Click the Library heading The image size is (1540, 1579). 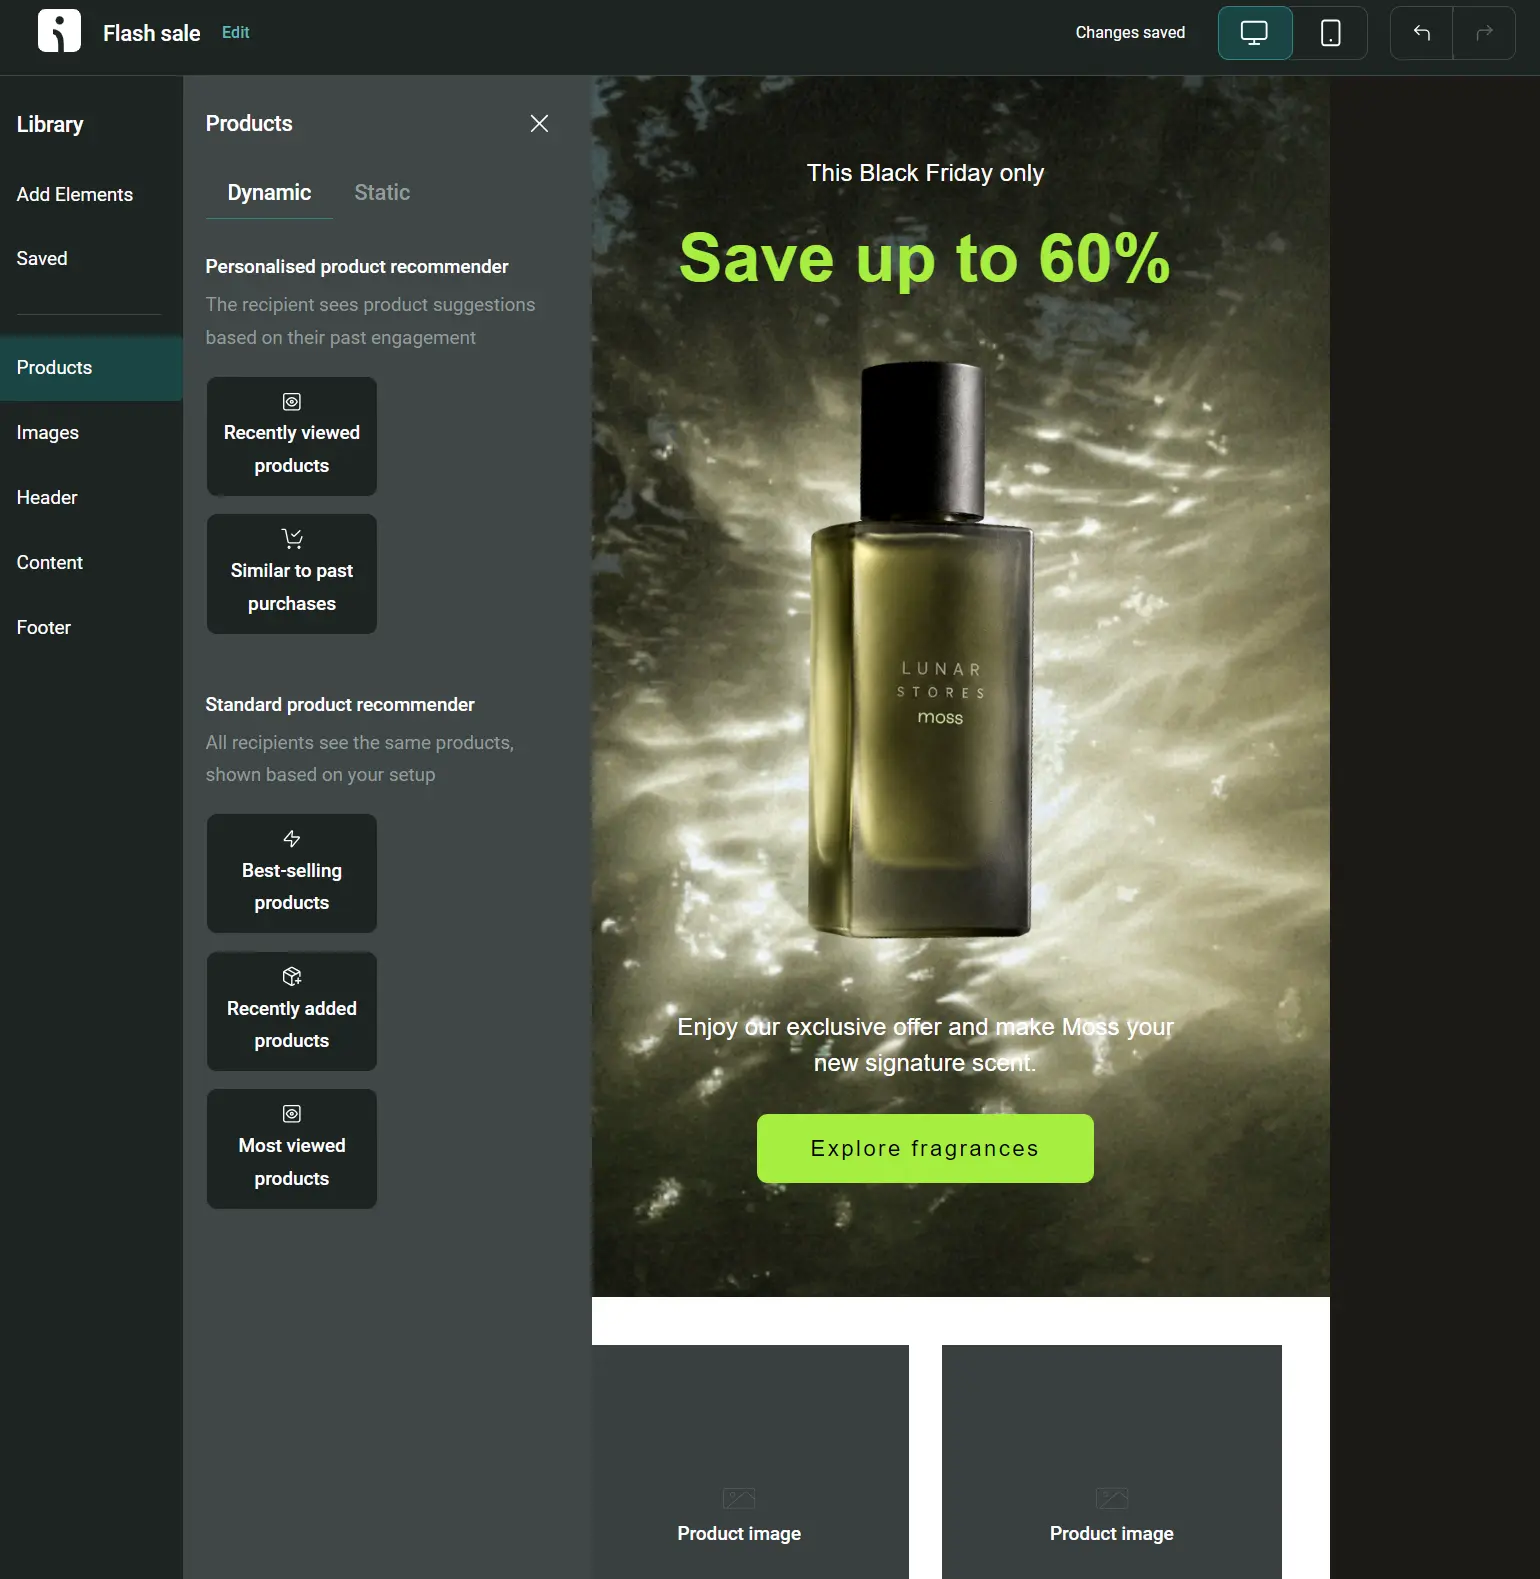point(50,125)
